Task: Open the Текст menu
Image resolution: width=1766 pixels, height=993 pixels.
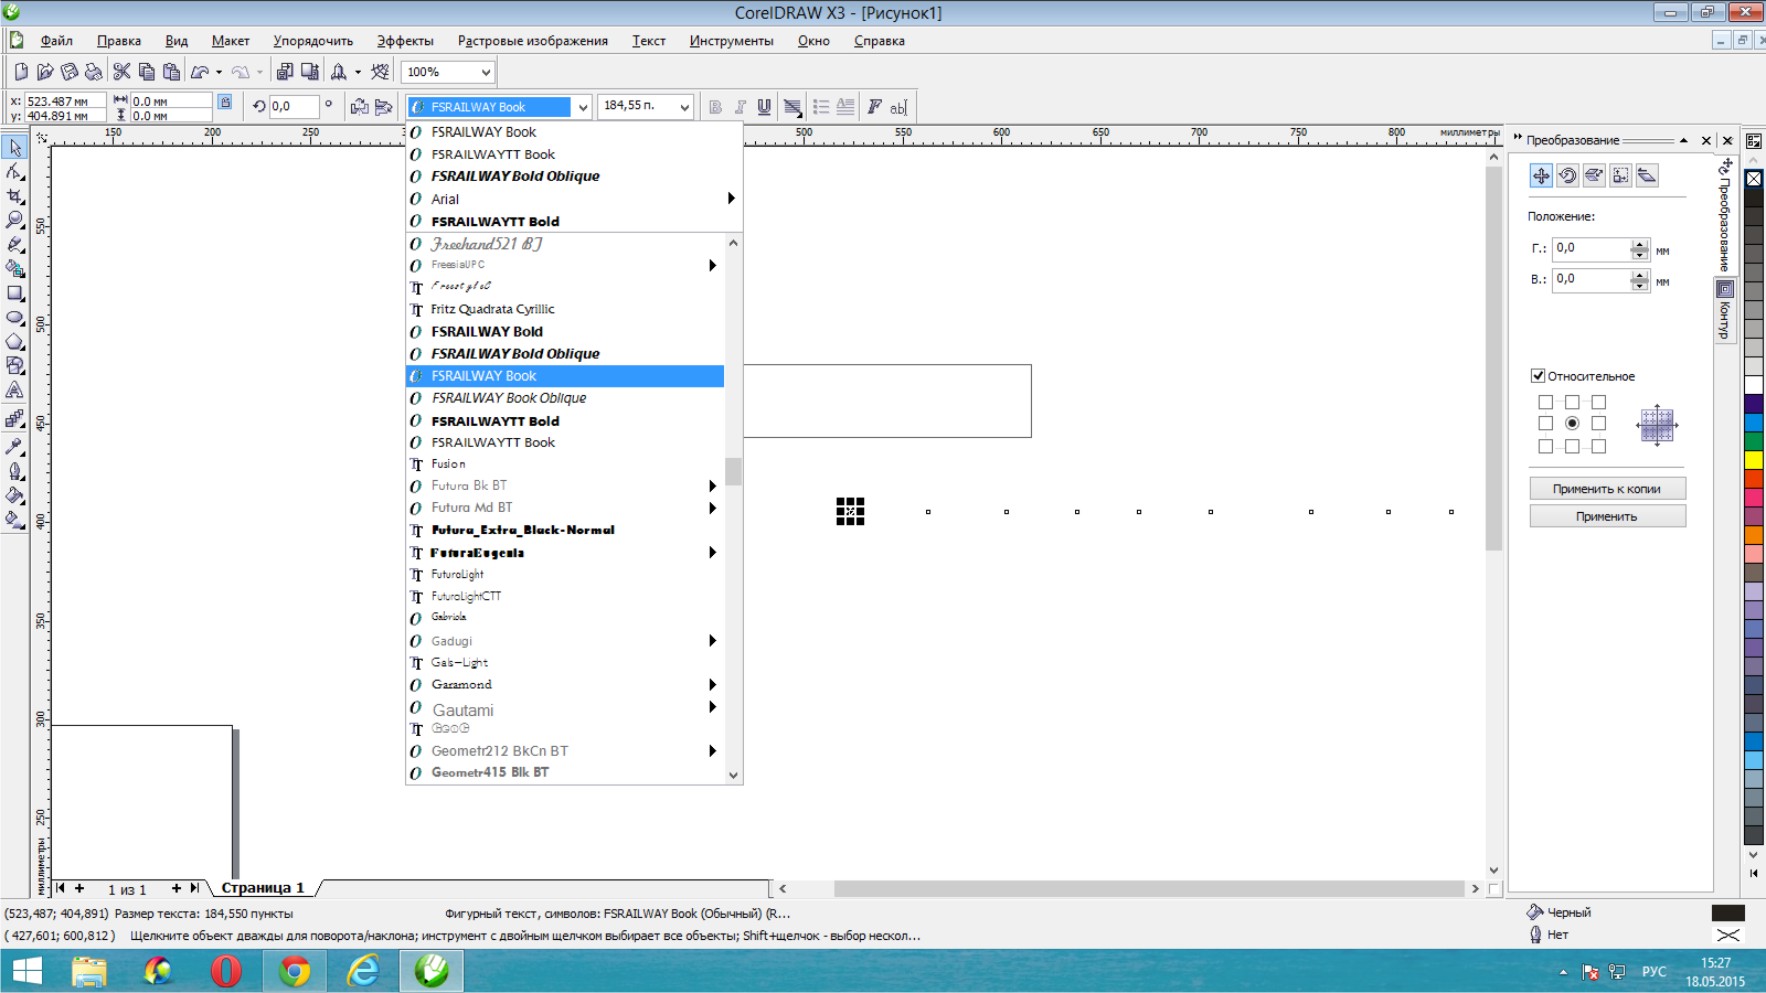Action: coord(649,41)
